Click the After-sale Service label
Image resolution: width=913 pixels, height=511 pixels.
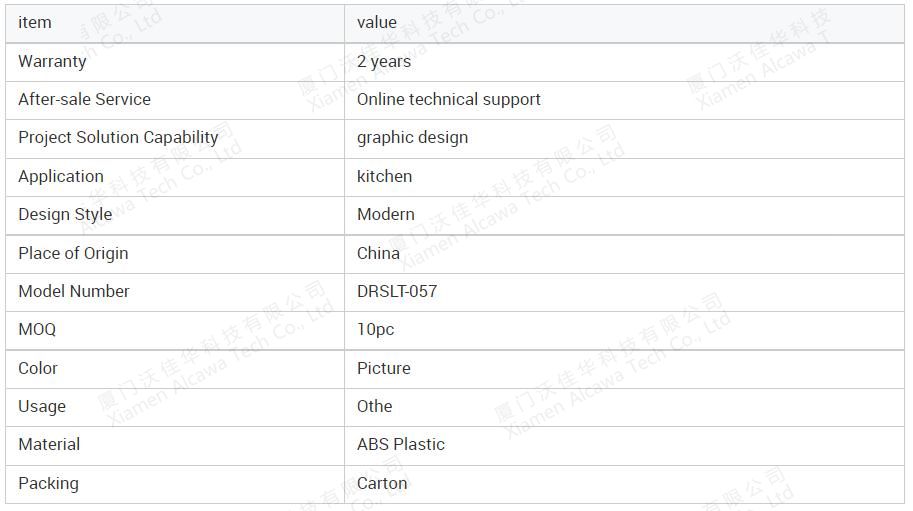click(x=84, y=100)
